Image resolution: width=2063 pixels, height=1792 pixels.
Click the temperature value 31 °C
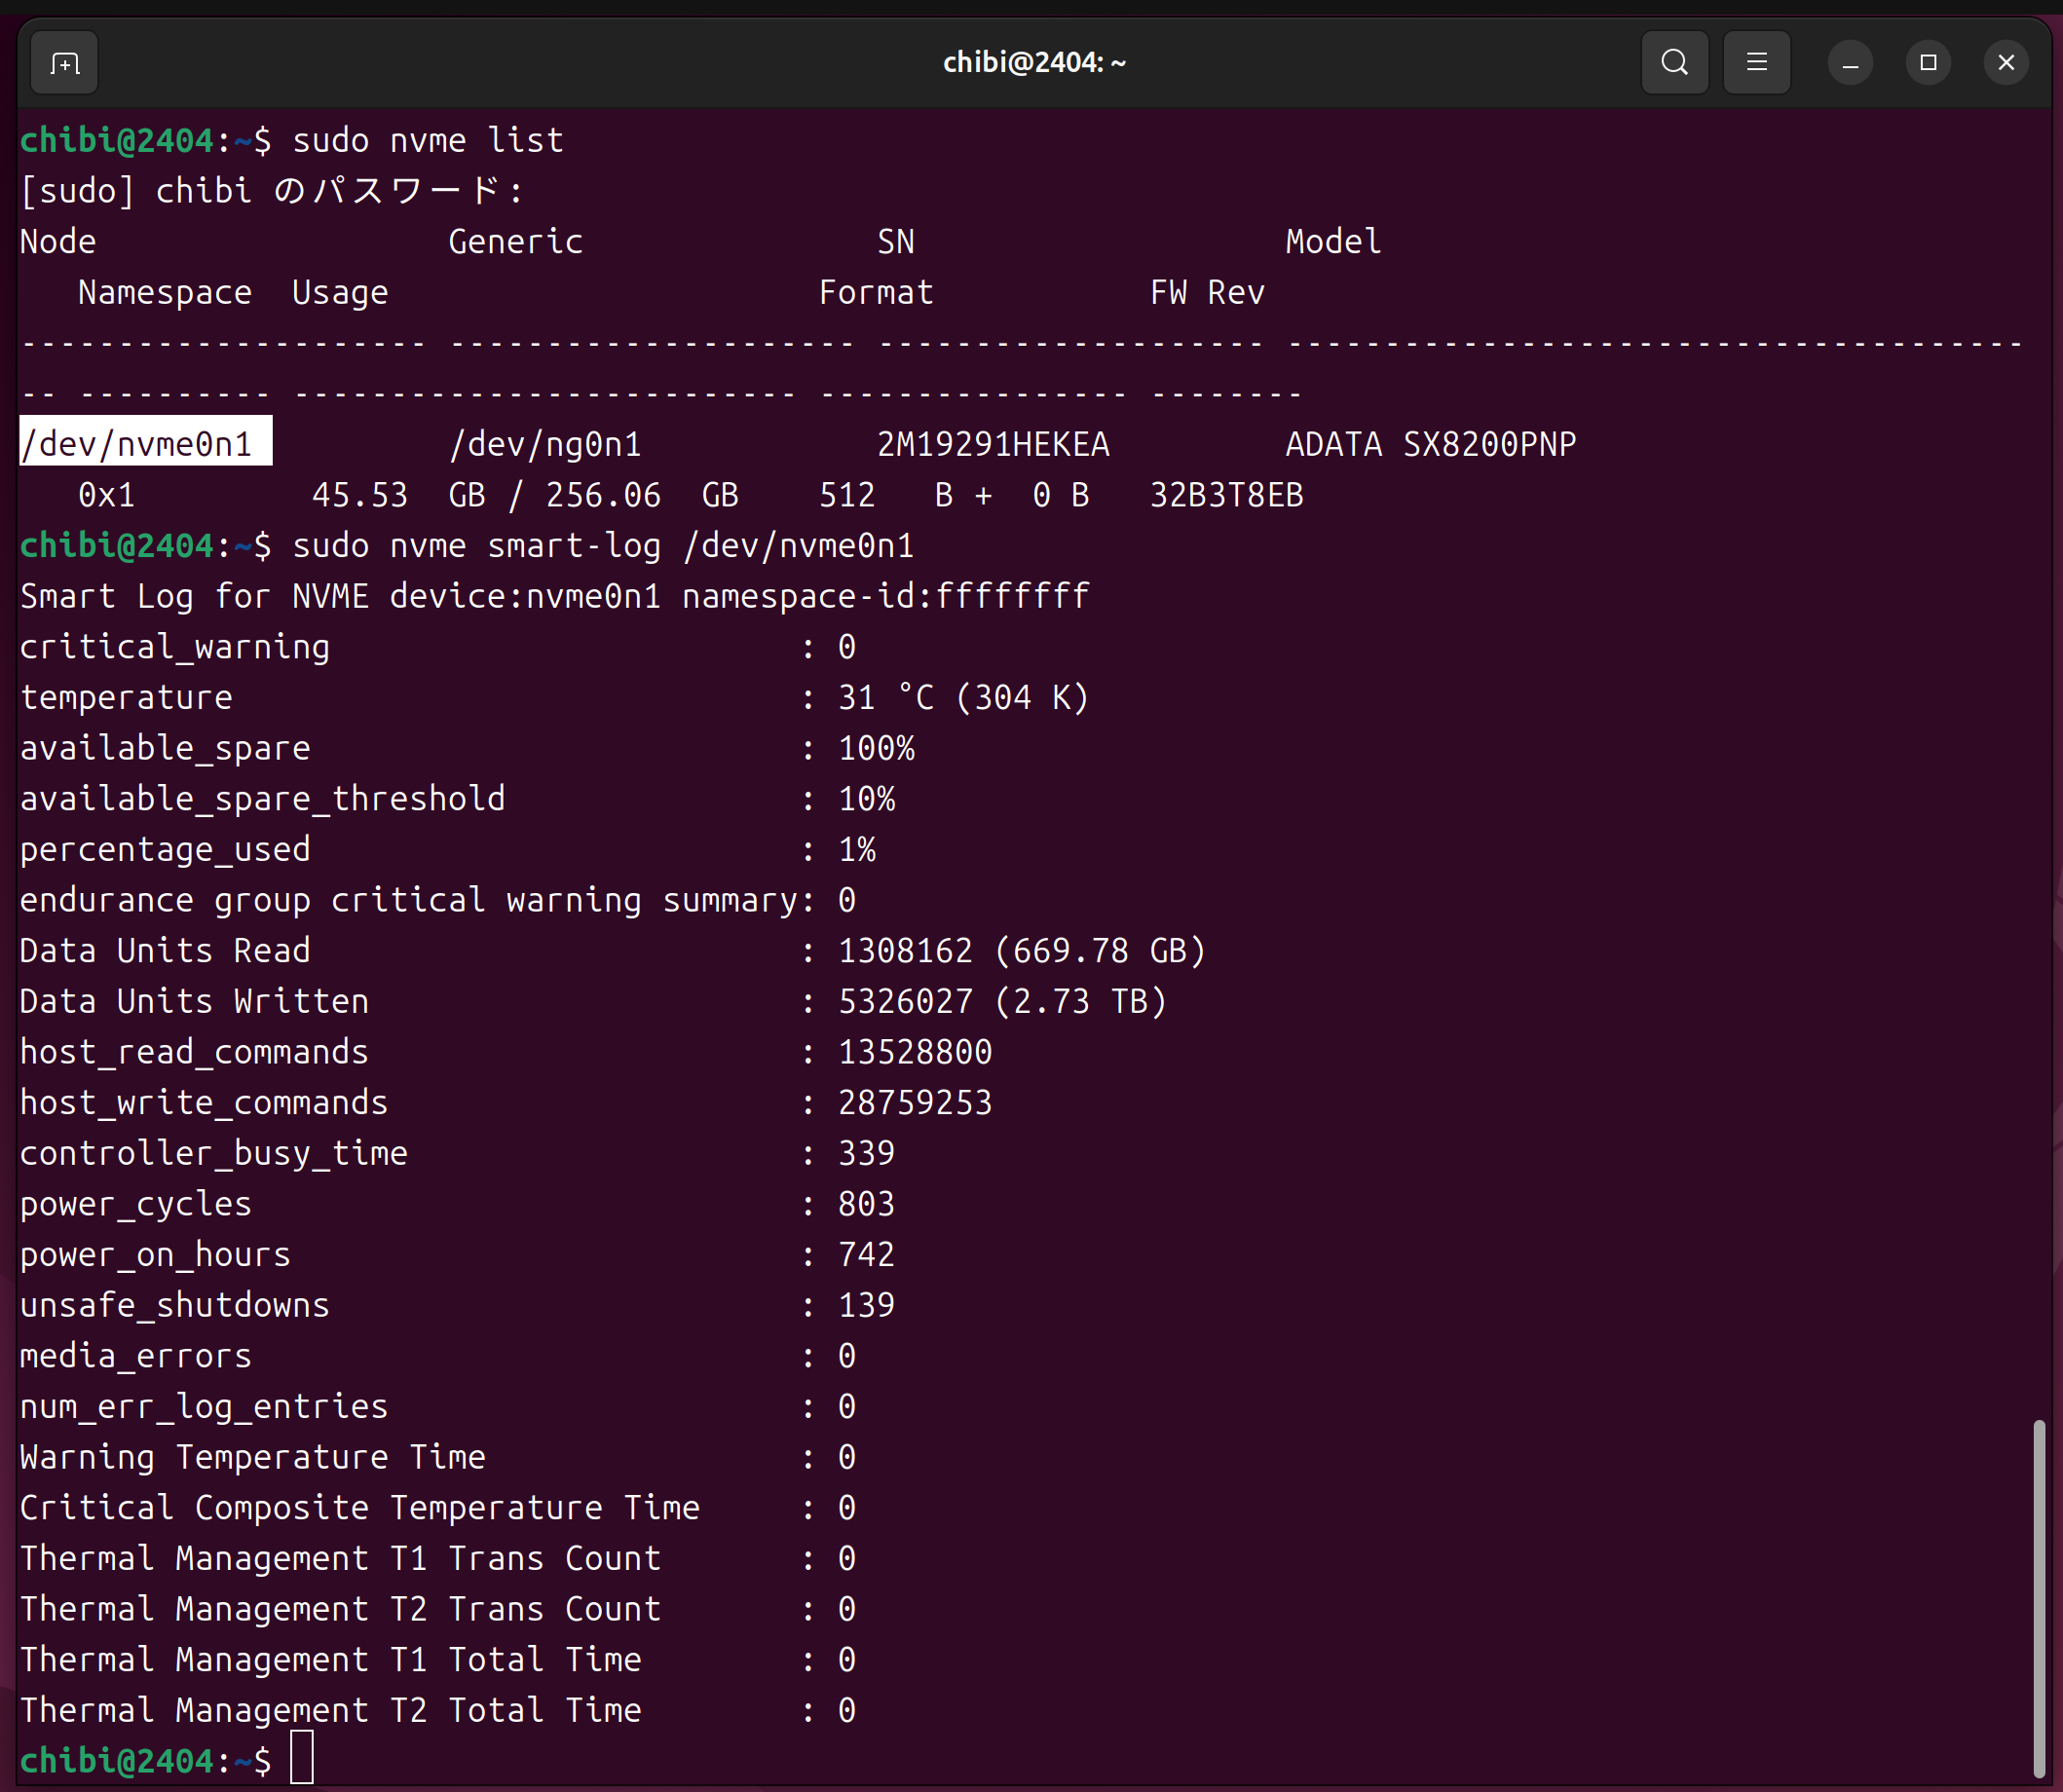(x=885, y=697)
